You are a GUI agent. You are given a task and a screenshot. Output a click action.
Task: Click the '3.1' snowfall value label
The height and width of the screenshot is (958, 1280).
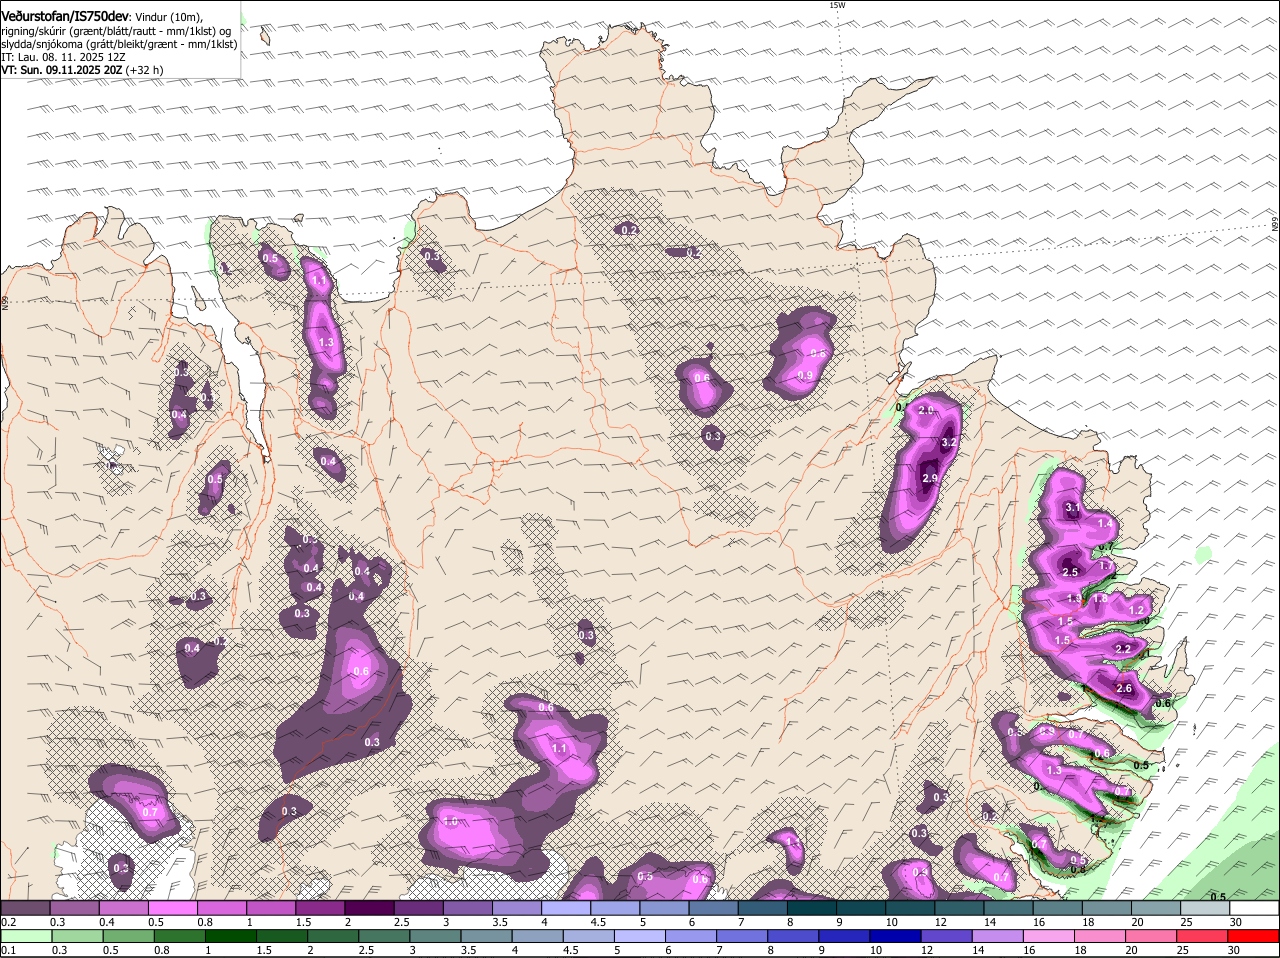[1073, 508]
